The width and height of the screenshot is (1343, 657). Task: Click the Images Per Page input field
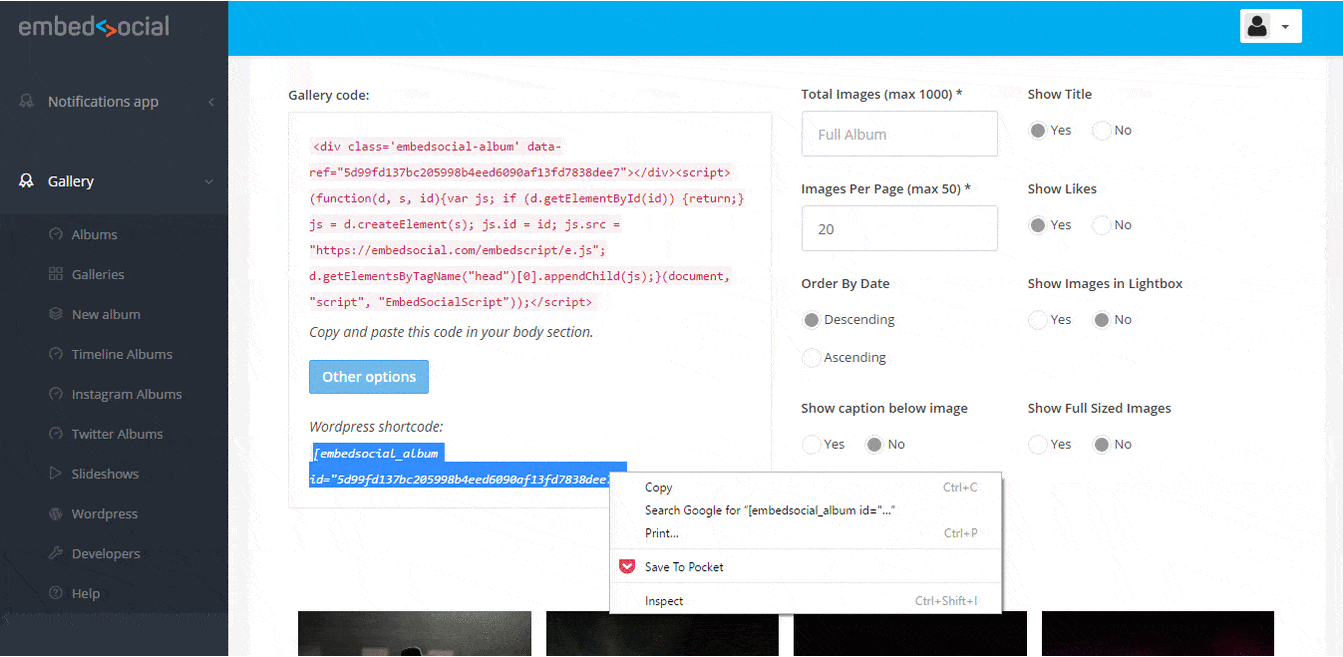tap(899, 228)
